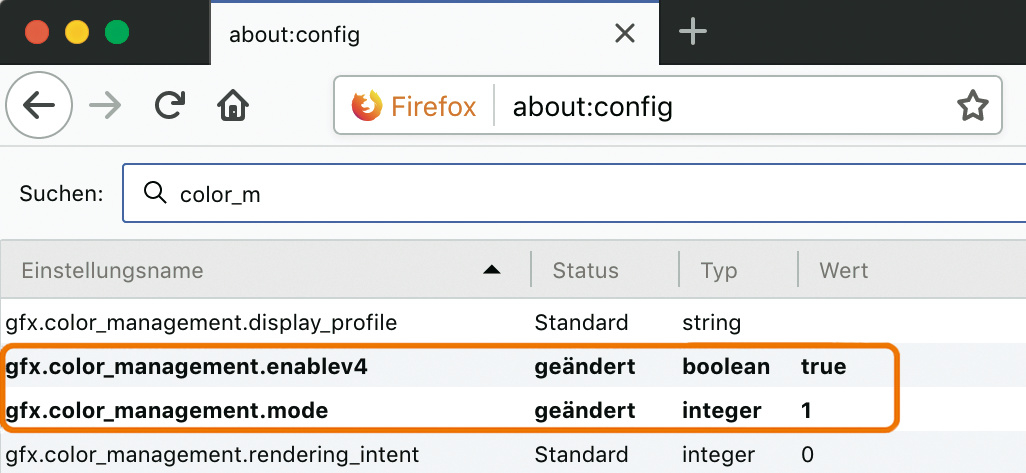Sort by Einstellungsname column arrow

(x=491, y=270)
